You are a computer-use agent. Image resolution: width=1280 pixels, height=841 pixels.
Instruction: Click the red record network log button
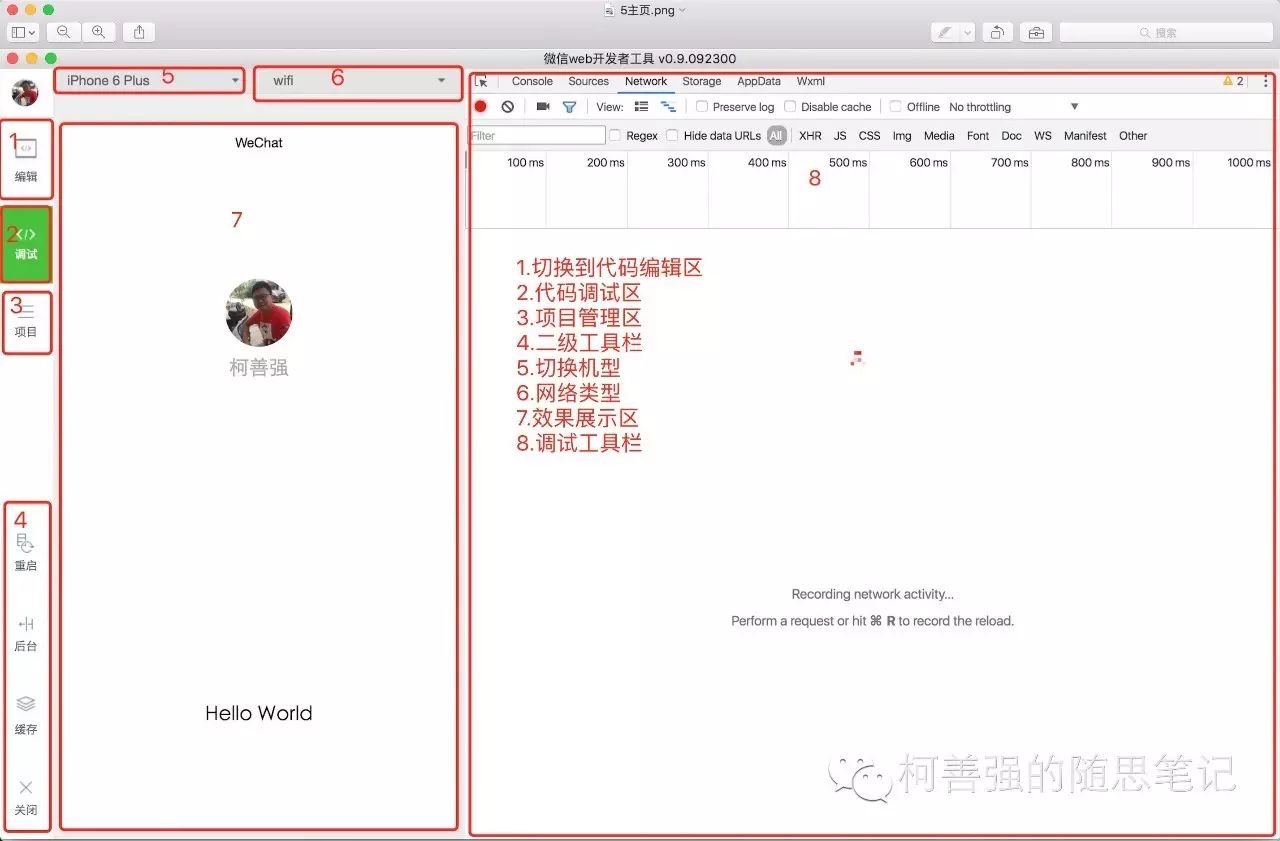pos(481,106)
